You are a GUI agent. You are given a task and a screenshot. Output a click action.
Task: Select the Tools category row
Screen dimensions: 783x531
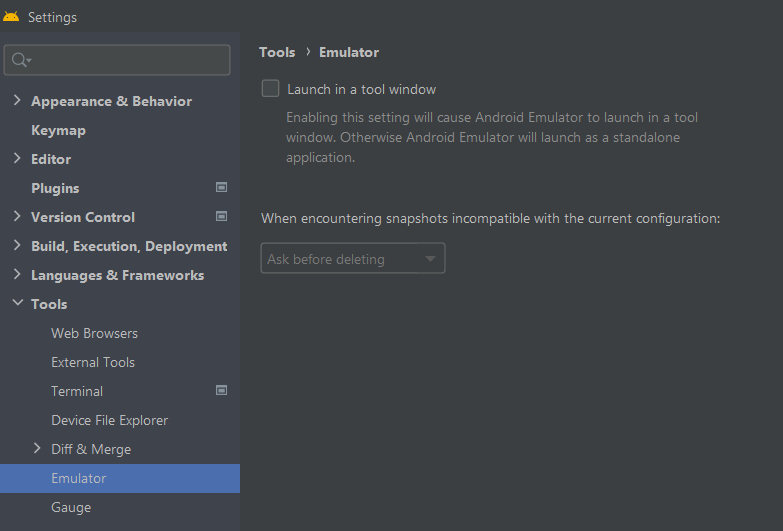click(120, 304)
